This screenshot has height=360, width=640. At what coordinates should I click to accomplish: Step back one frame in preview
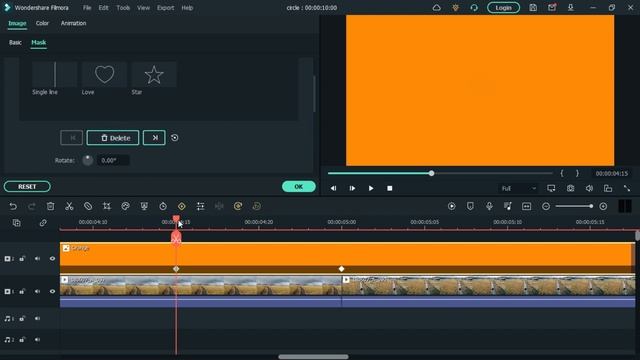point(333,188)
